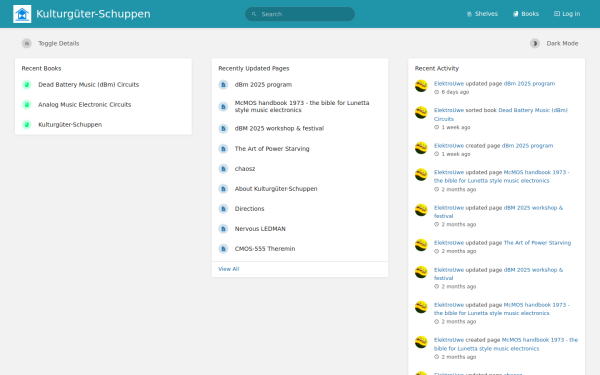Click book icon beside Analog Music Electronic Circuits
Screen dimensions: 600x375
[x=26, y=104]
